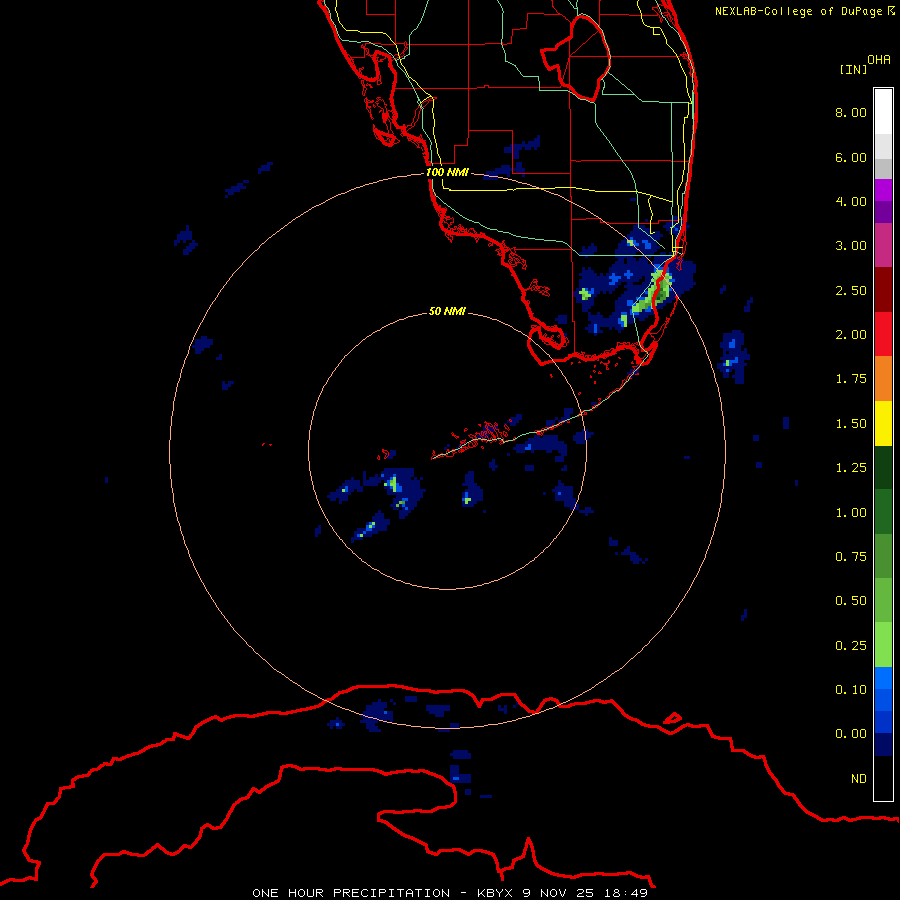900x900 pixels.
Task: Click the 2.00 legend value
Action: click(x=851, y=335)
